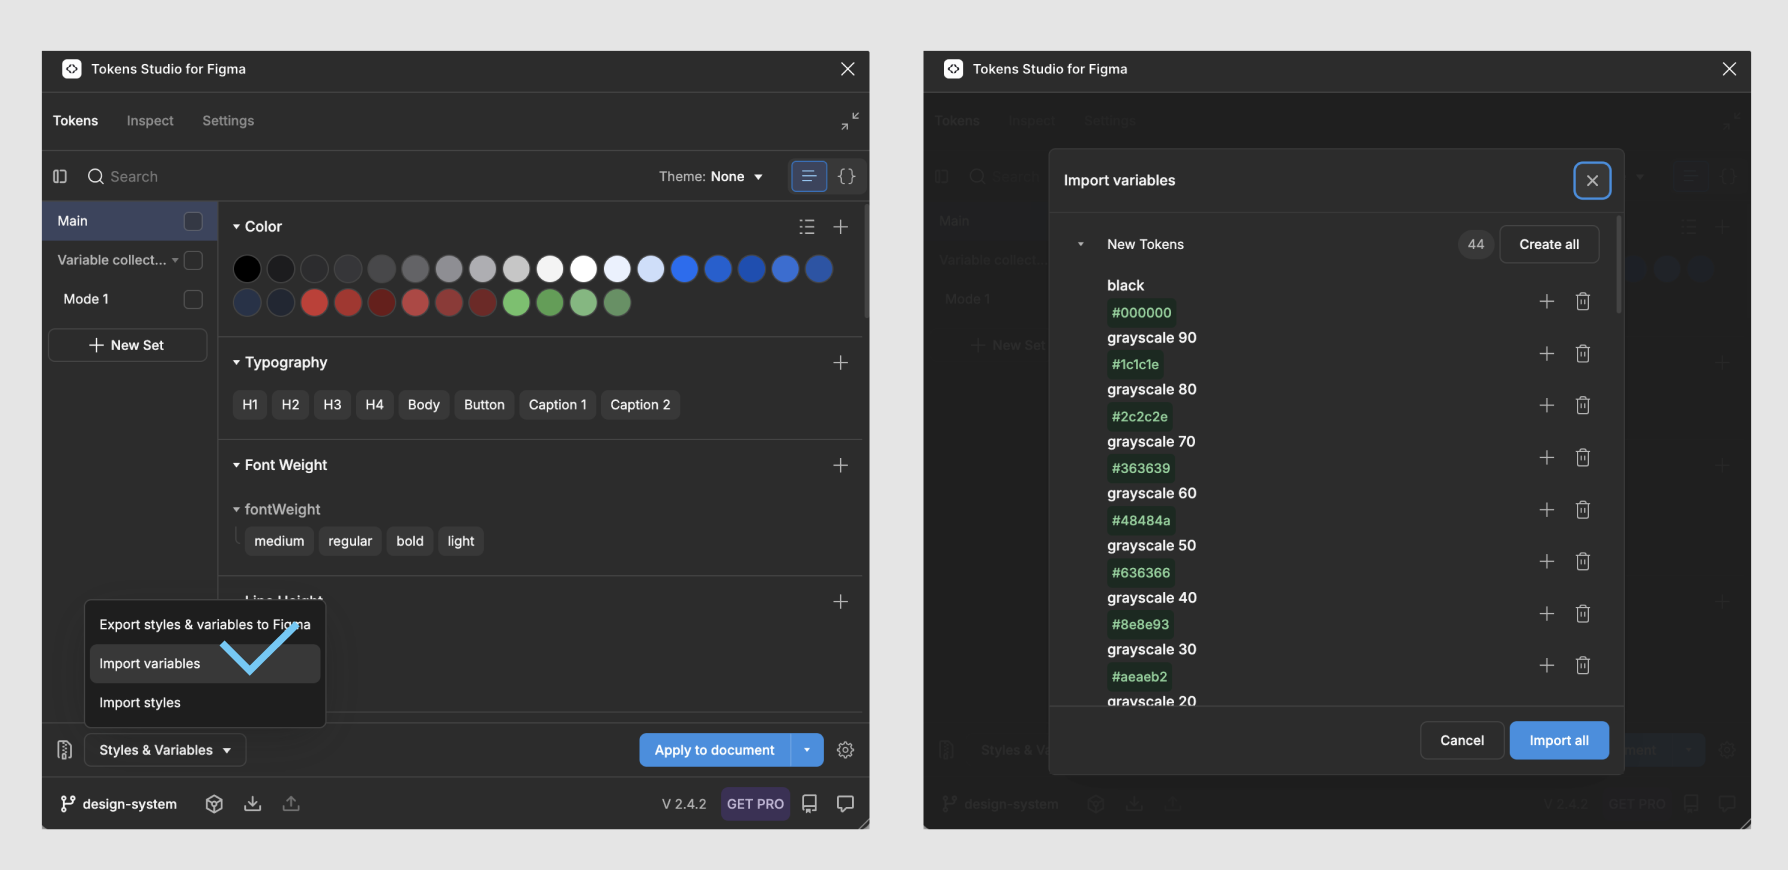Add the grayscale 40 token individually
The image size is (1788, 870).
[x=1547, y=613]
